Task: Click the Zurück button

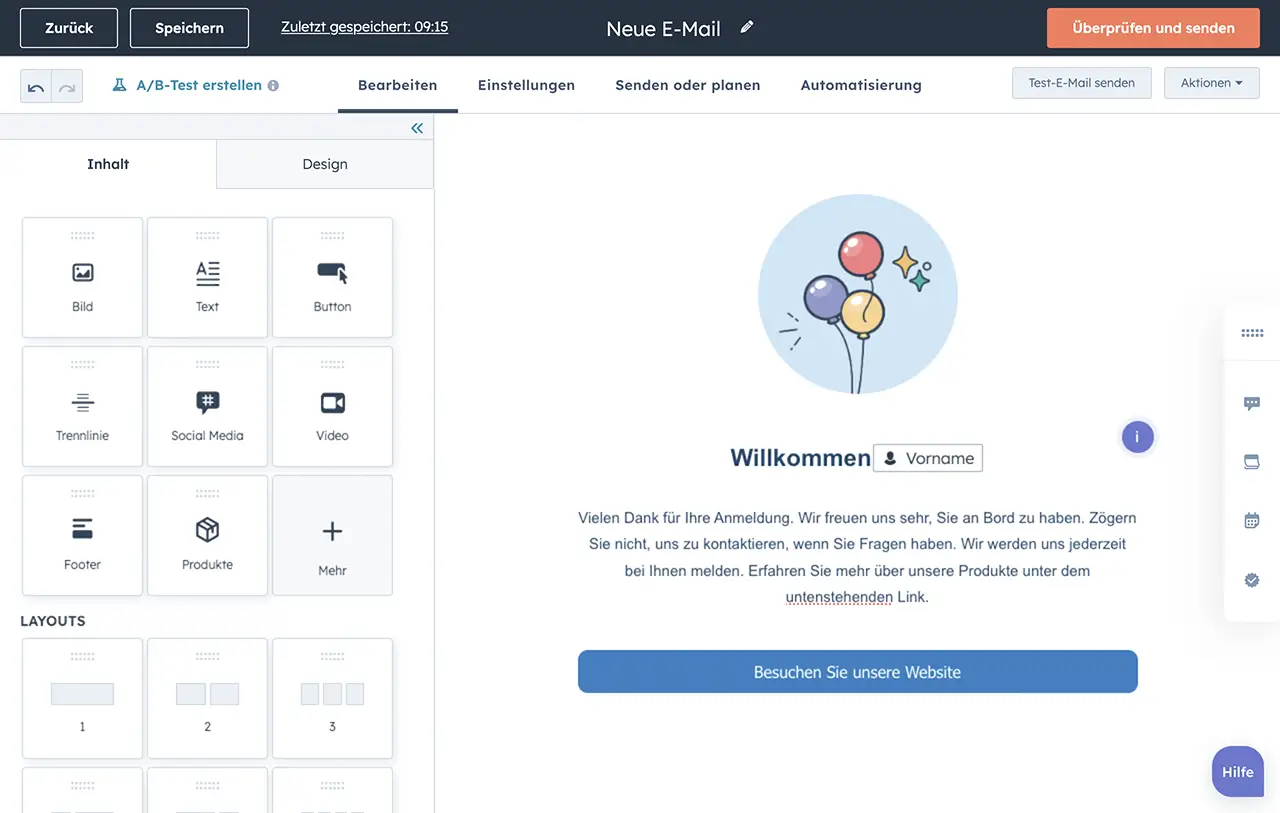Action: pos(69,28)
